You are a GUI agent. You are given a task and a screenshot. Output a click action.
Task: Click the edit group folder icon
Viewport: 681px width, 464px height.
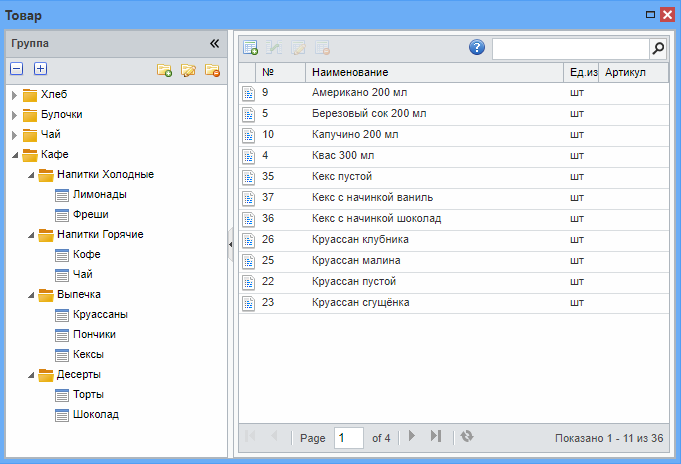click(188, 70)
